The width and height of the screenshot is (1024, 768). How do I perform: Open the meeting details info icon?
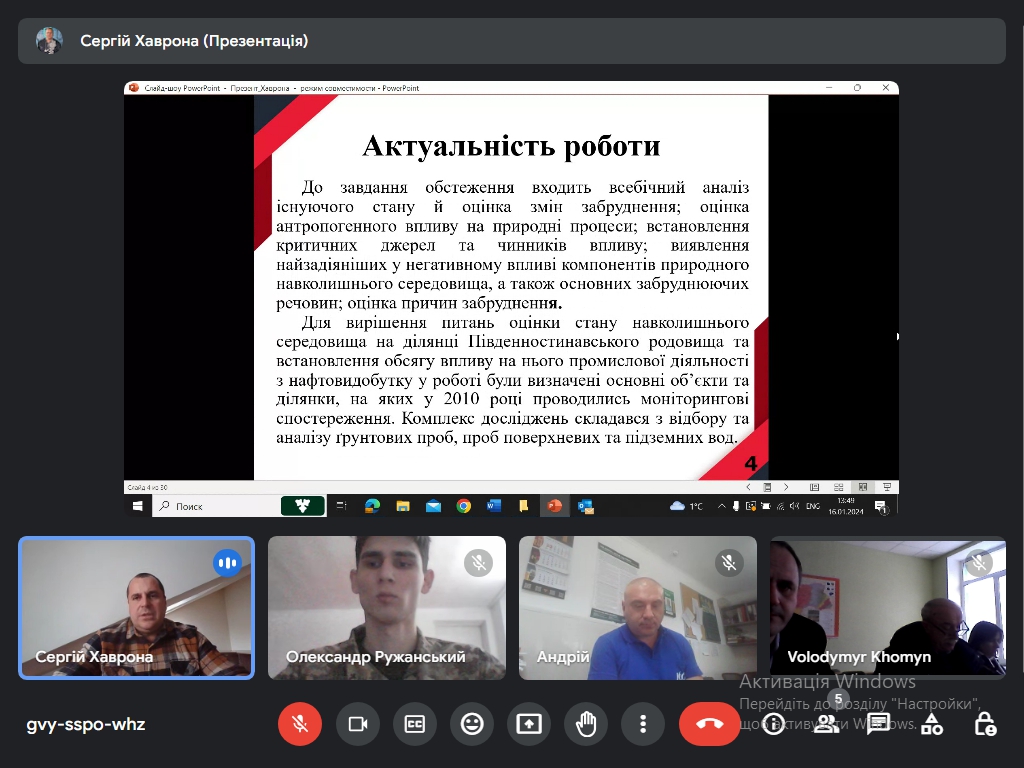click(x=773, y=724)
